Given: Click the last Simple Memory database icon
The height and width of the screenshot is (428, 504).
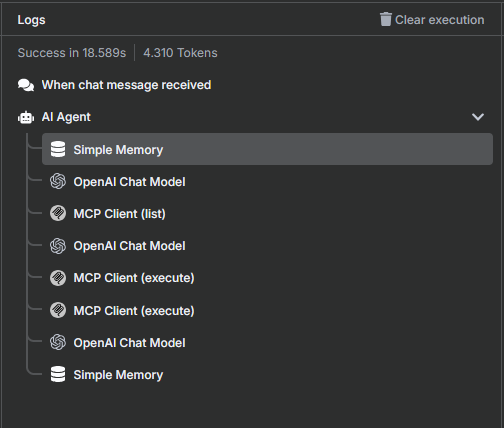Looking at the screenshot, I should pos(58,374).
